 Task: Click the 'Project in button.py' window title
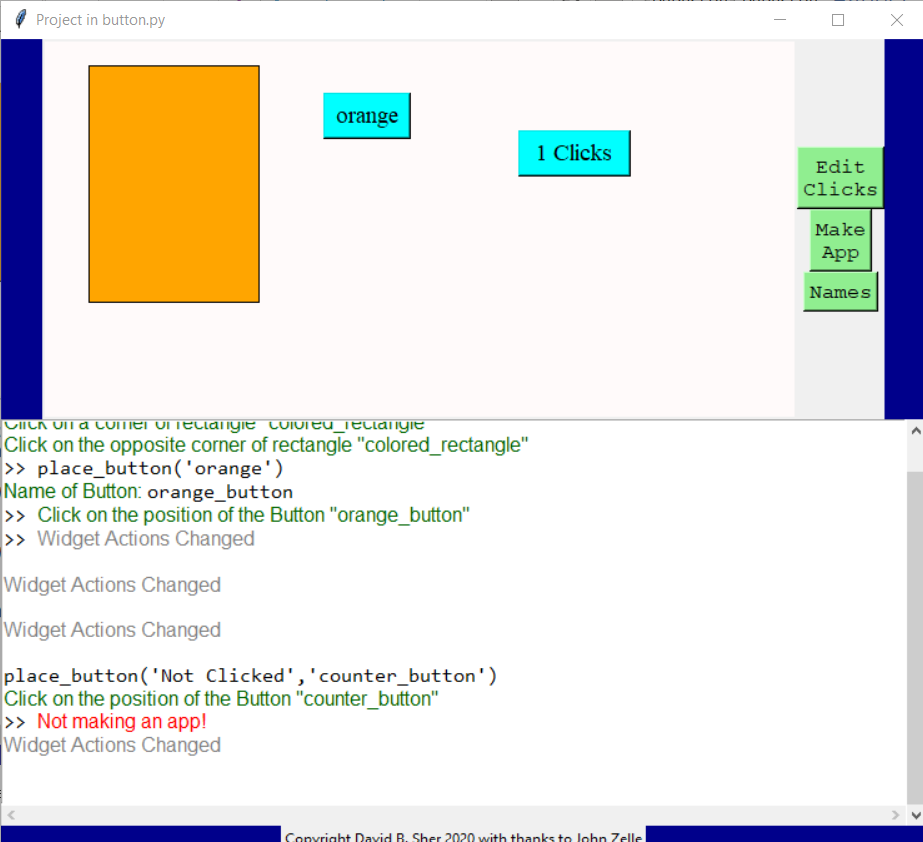pyautogui.click(x=100, y=19)
